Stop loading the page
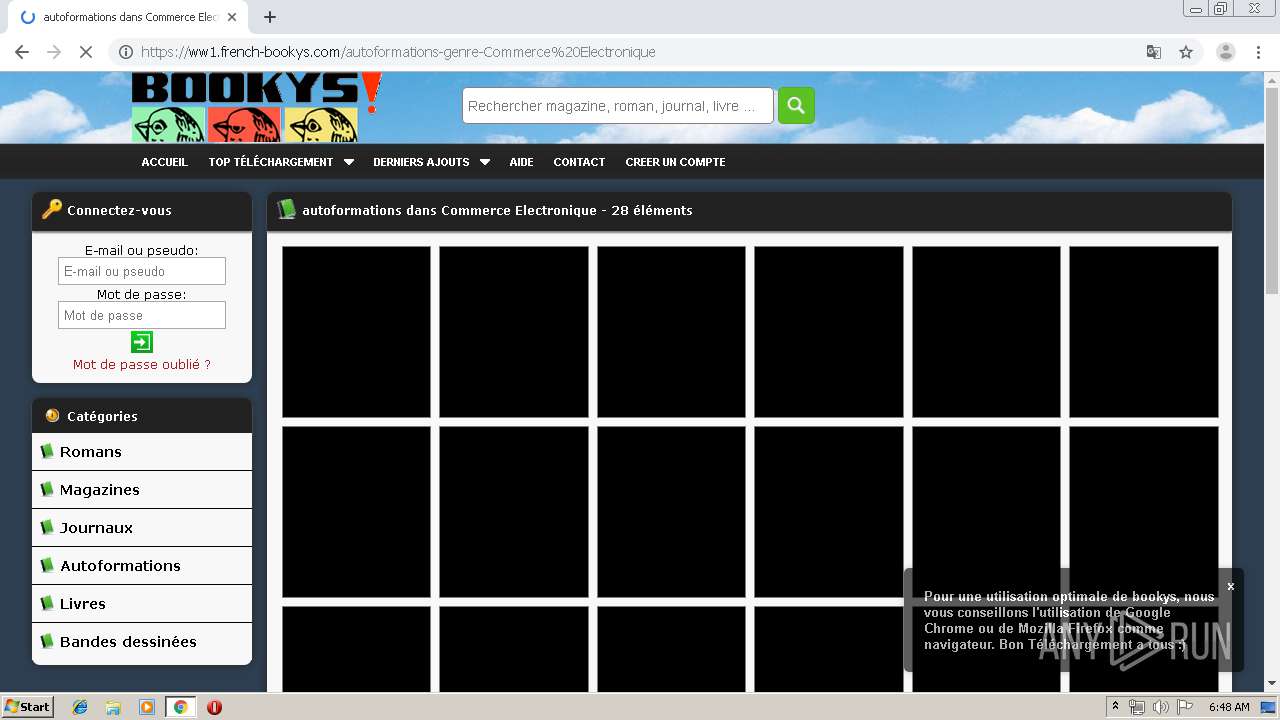The height and width of the screenshot is (720, 1280). [x=86, y=52]
